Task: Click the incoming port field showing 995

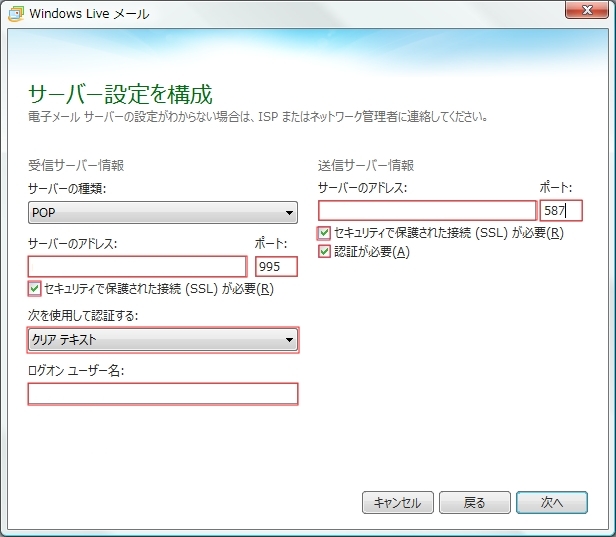Action: [276, 266]
